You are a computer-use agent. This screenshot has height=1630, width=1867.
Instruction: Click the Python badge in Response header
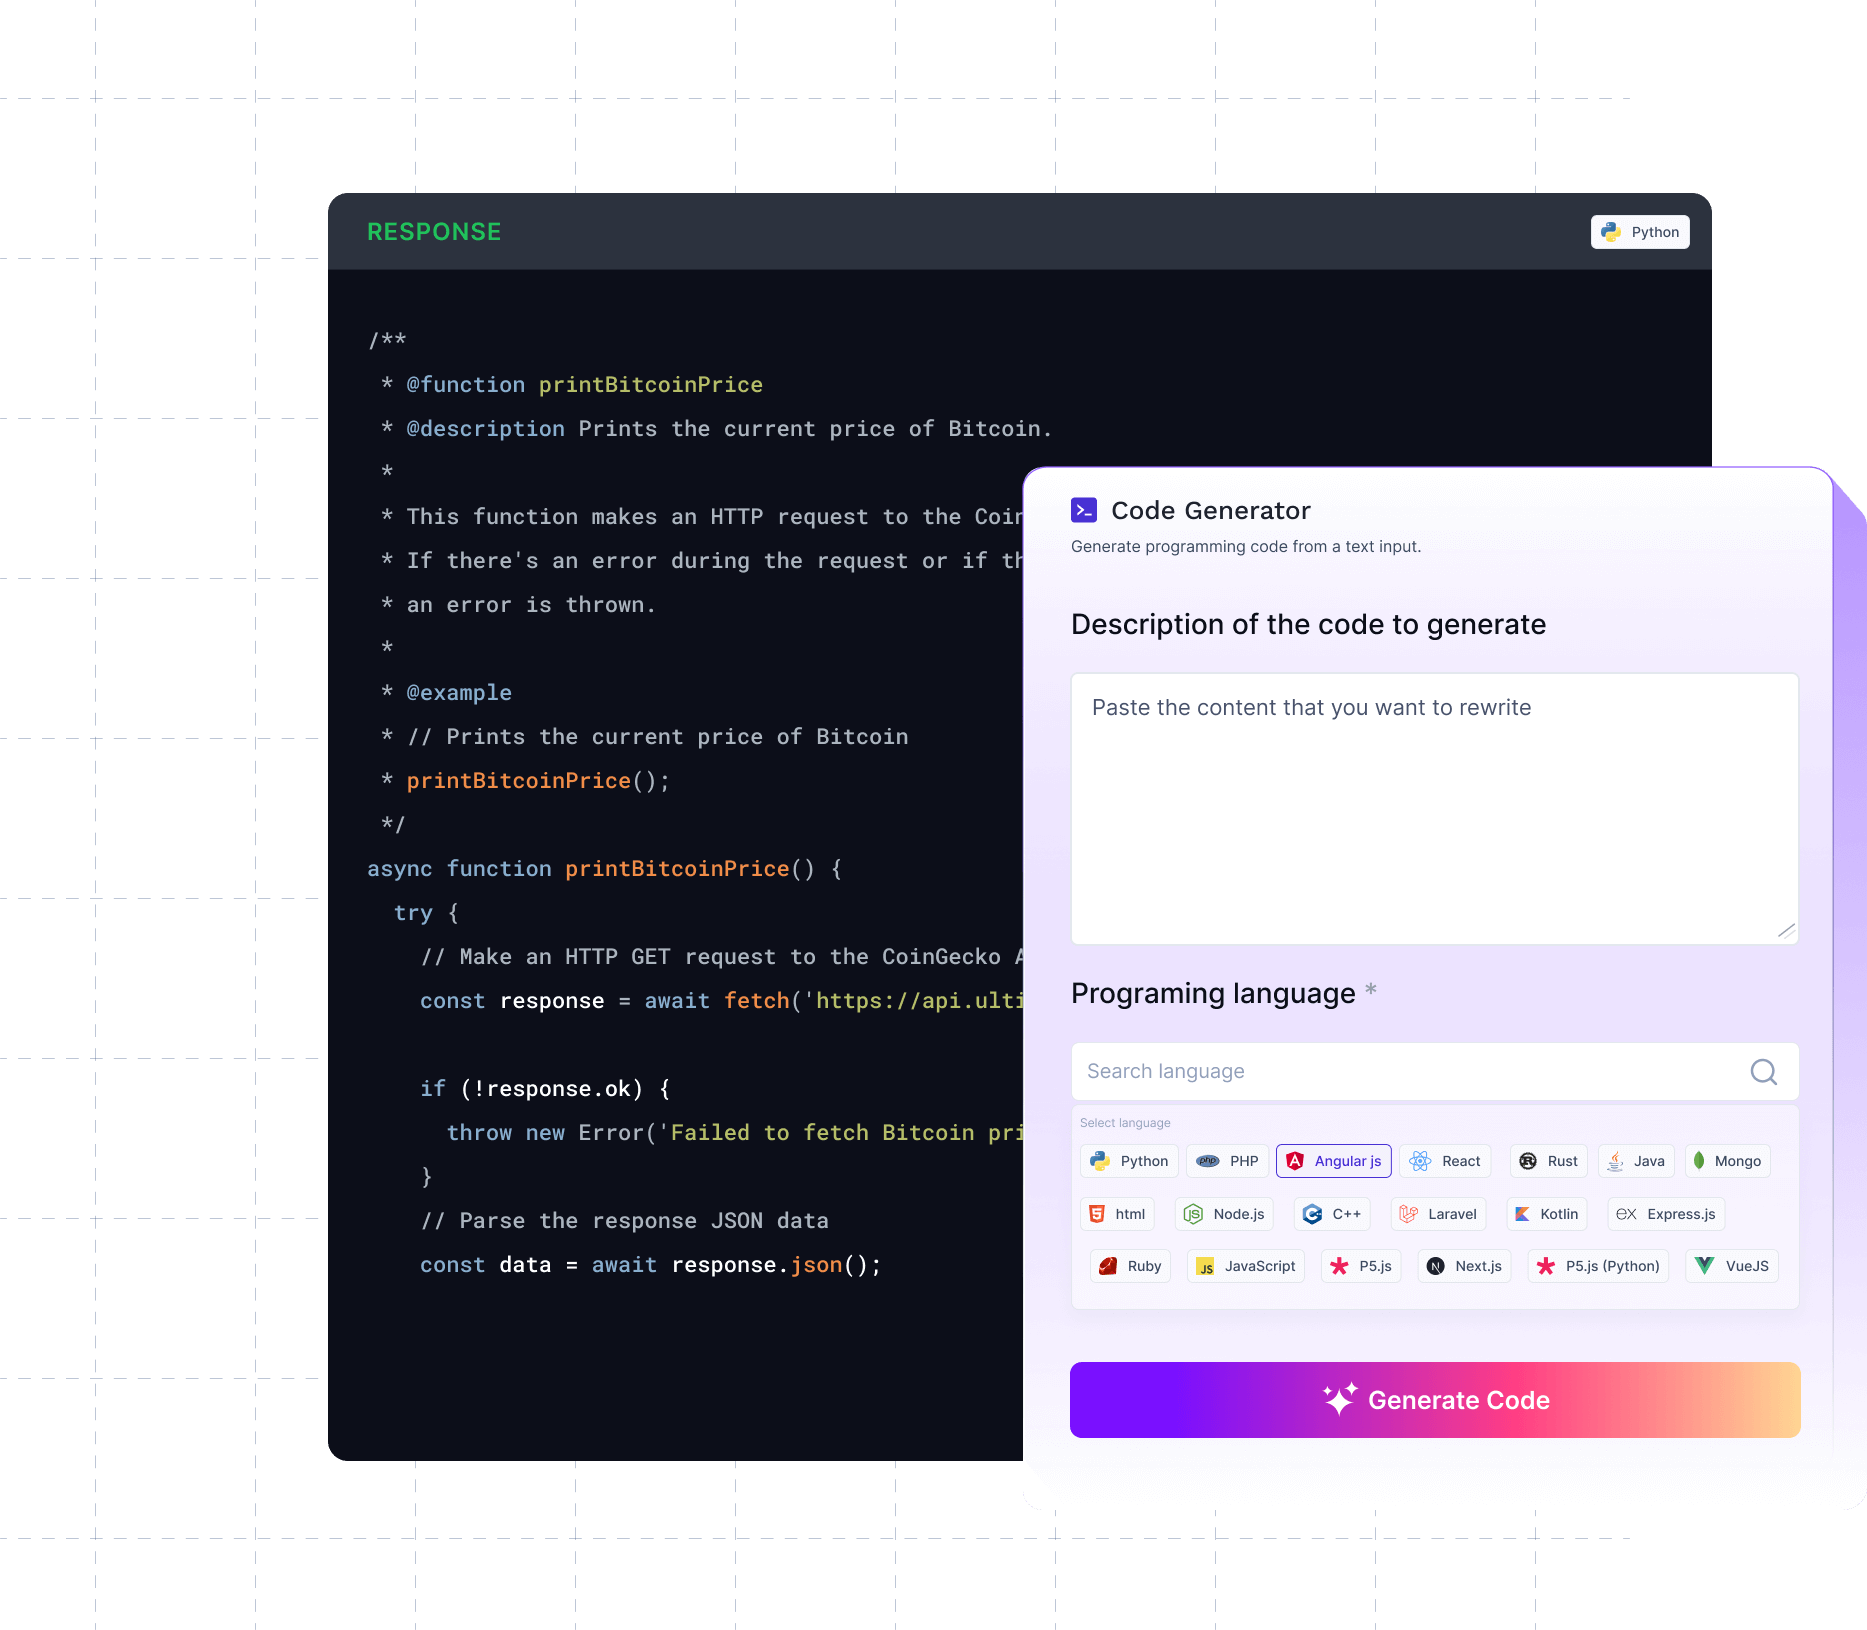(1640, 232)
